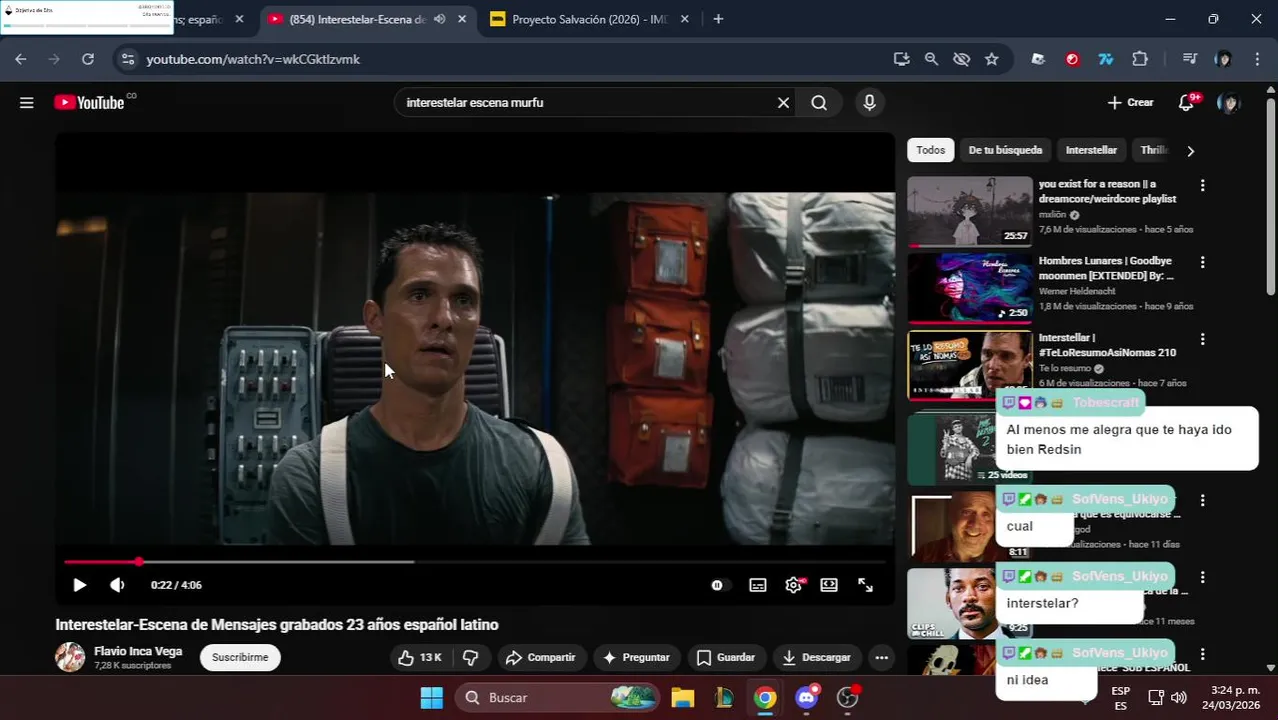Toggle subtitles with the captions button
Image resolution: width=1278 pixels, height=720 pixels.
pos(758,585)
